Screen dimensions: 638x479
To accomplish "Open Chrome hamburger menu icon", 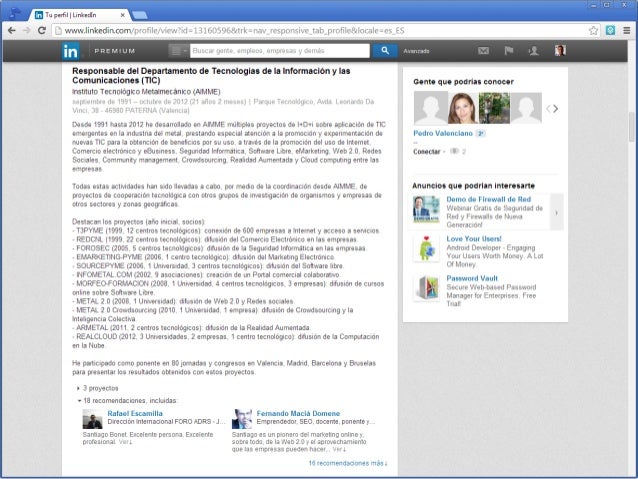I will [627, 31].
